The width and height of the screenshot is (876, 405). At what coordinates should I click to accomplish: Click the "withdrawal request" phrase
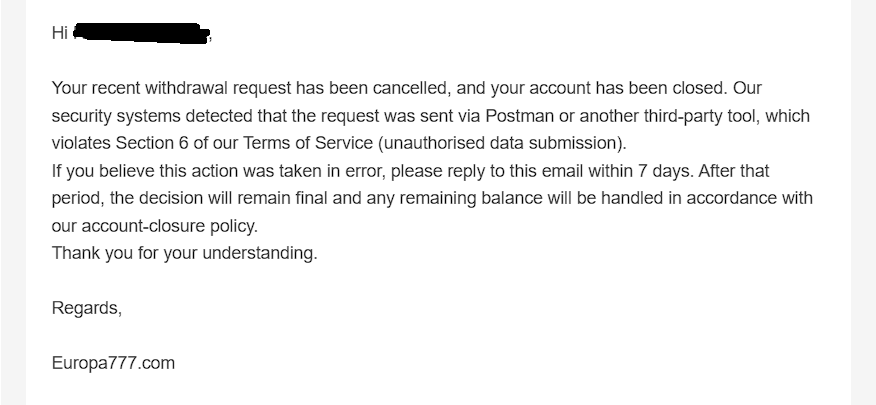203,88
